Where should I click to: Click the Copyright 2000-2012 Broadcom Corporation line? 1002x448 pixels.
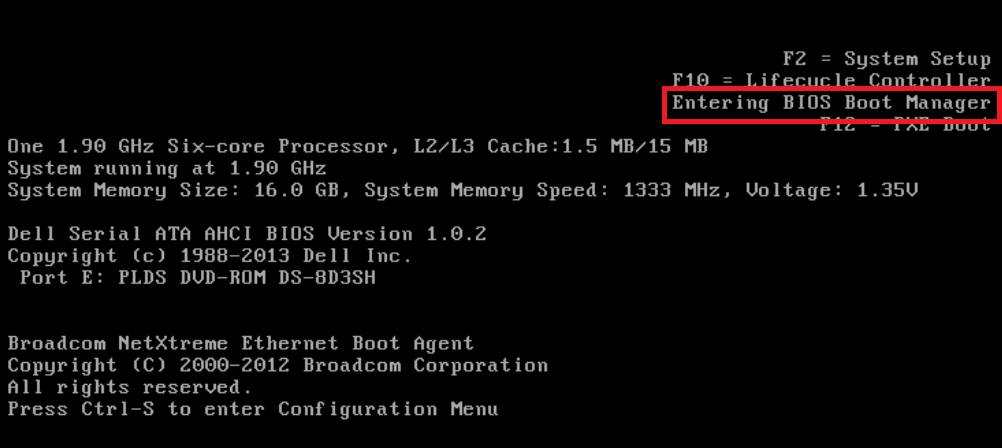pyautogui.click(x=277, y=366)
